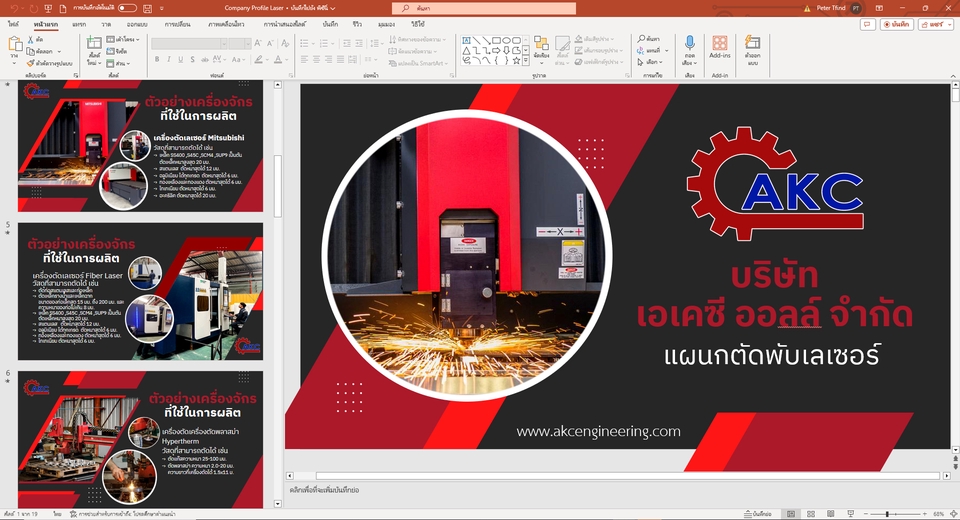The width and height of the screenshot is (960, 520).
Task: Toggle Underline formatting
Action: [181, 59]
